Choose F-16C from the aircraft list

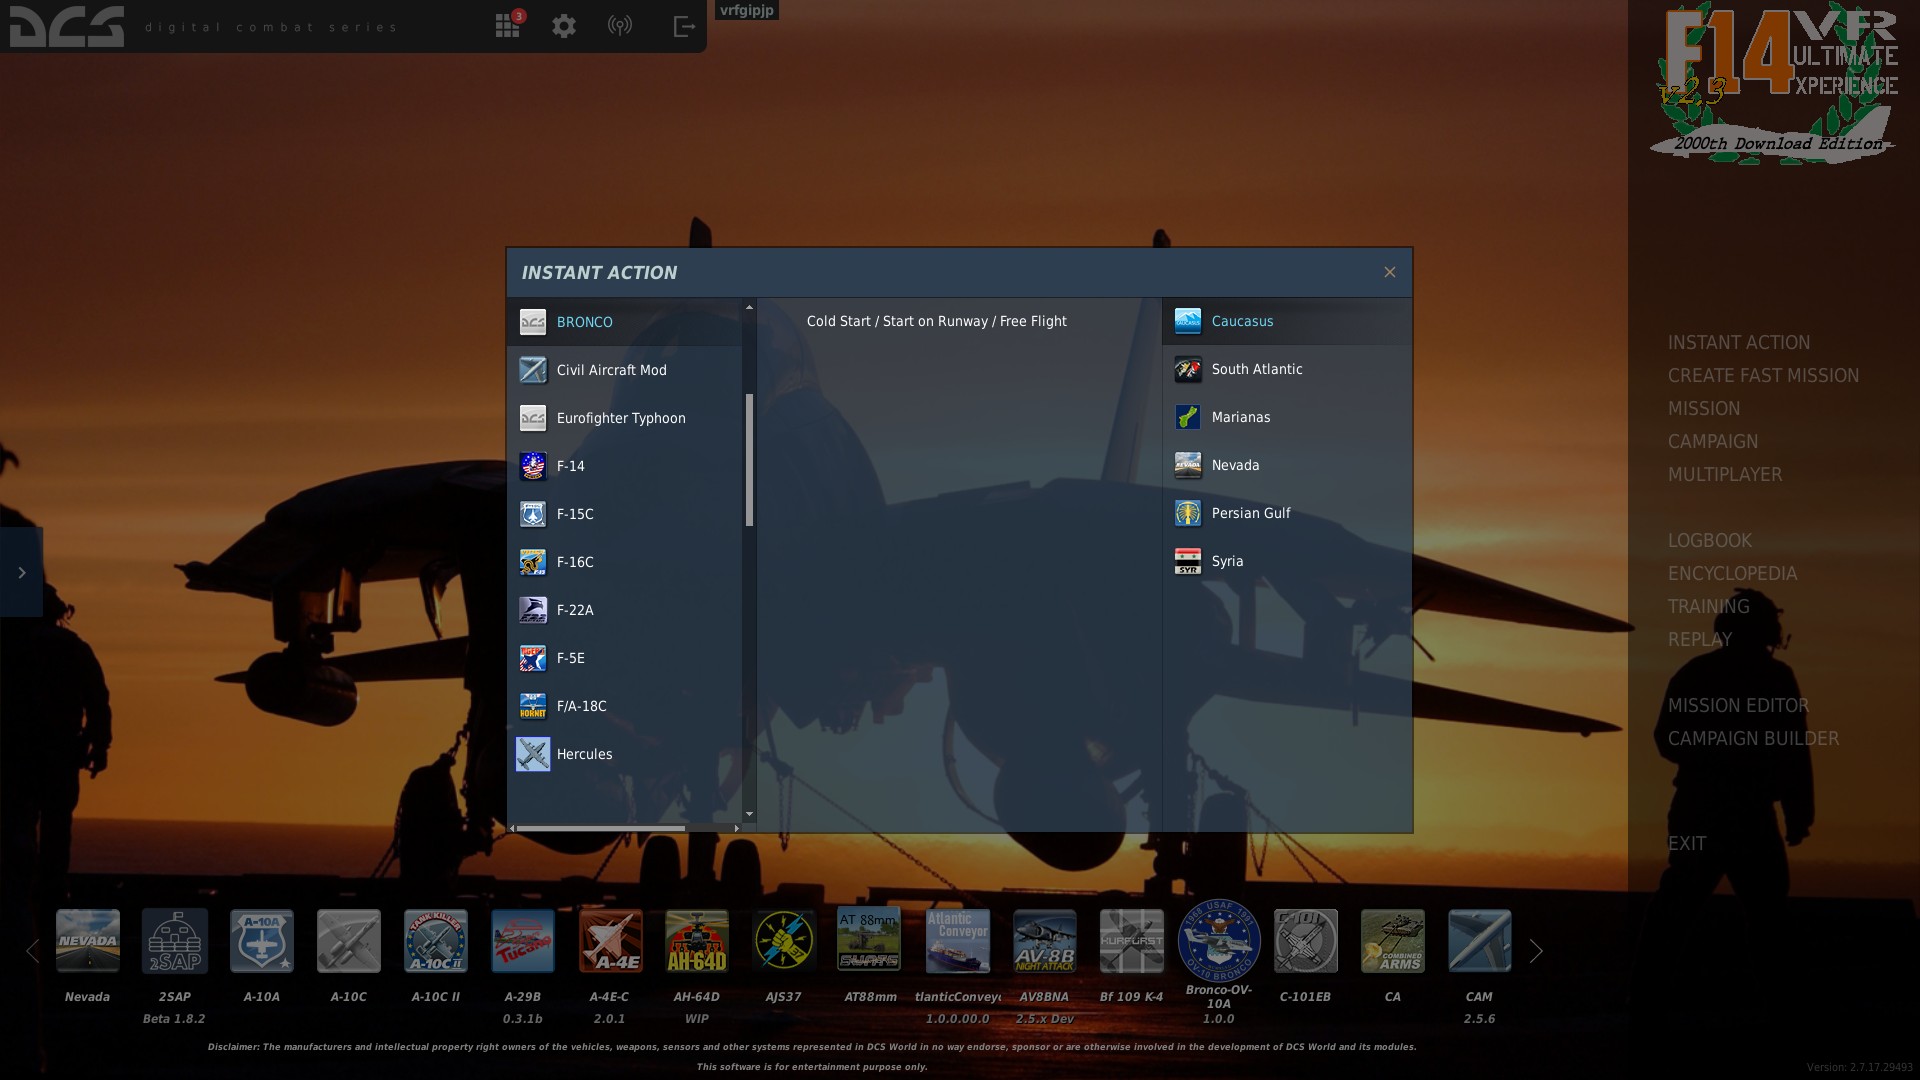coord(575,562)
